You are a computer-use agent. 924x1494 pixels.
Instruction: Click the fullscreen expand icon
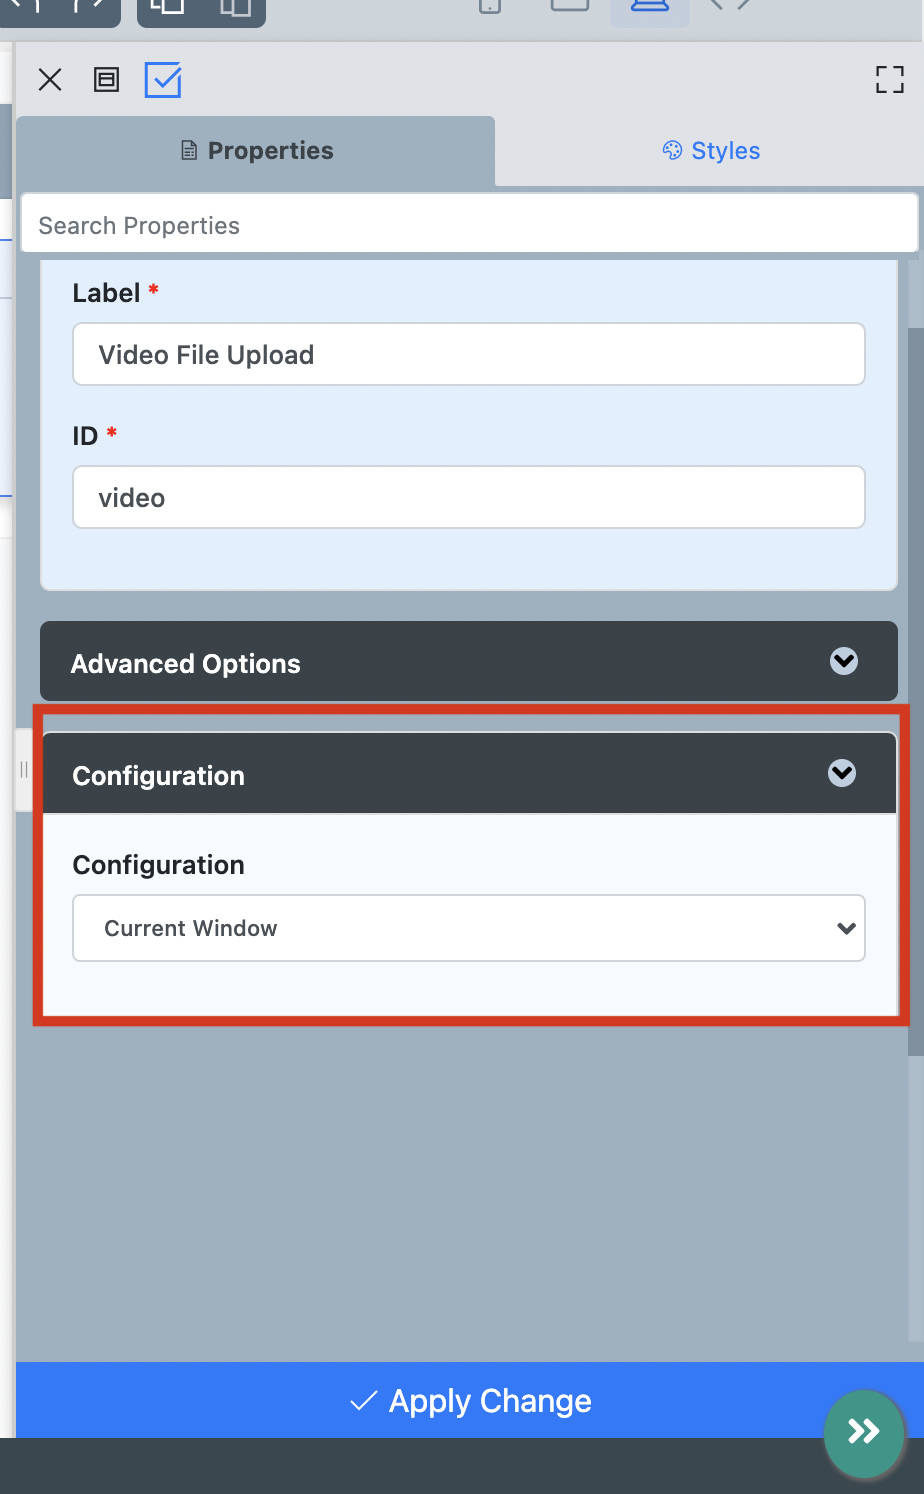[889, 80]
